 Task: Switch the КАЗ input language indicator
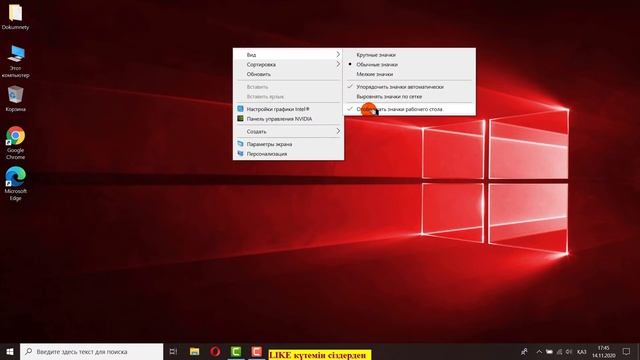point(582,352)
